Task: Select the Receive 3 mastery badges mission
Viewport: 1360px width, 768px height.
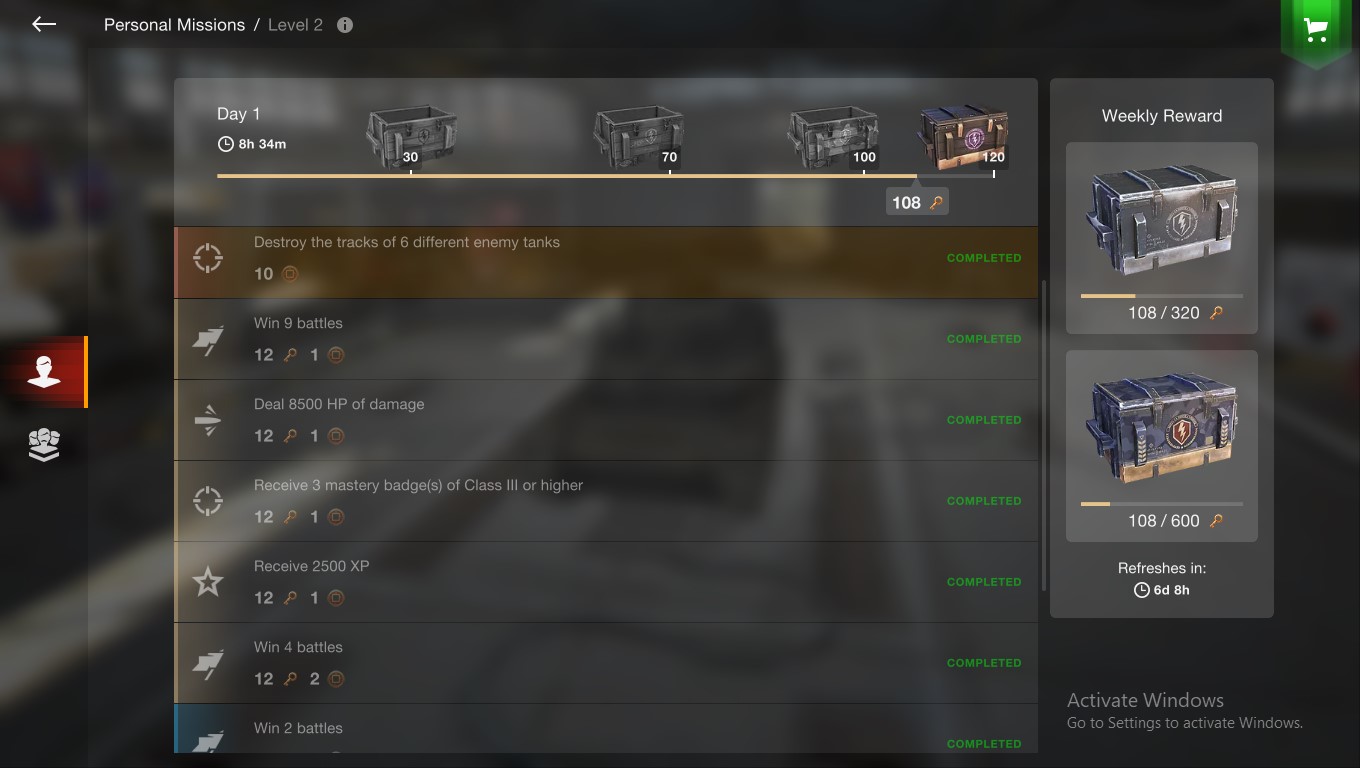Action: tap(606, 501)
